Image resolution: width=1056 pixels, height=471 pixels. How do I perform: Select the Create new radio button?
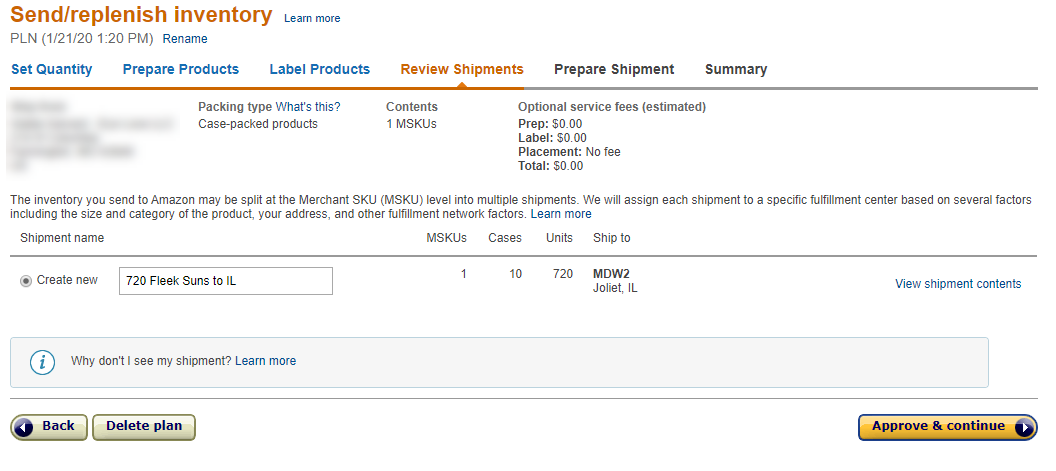pos(26,281)
